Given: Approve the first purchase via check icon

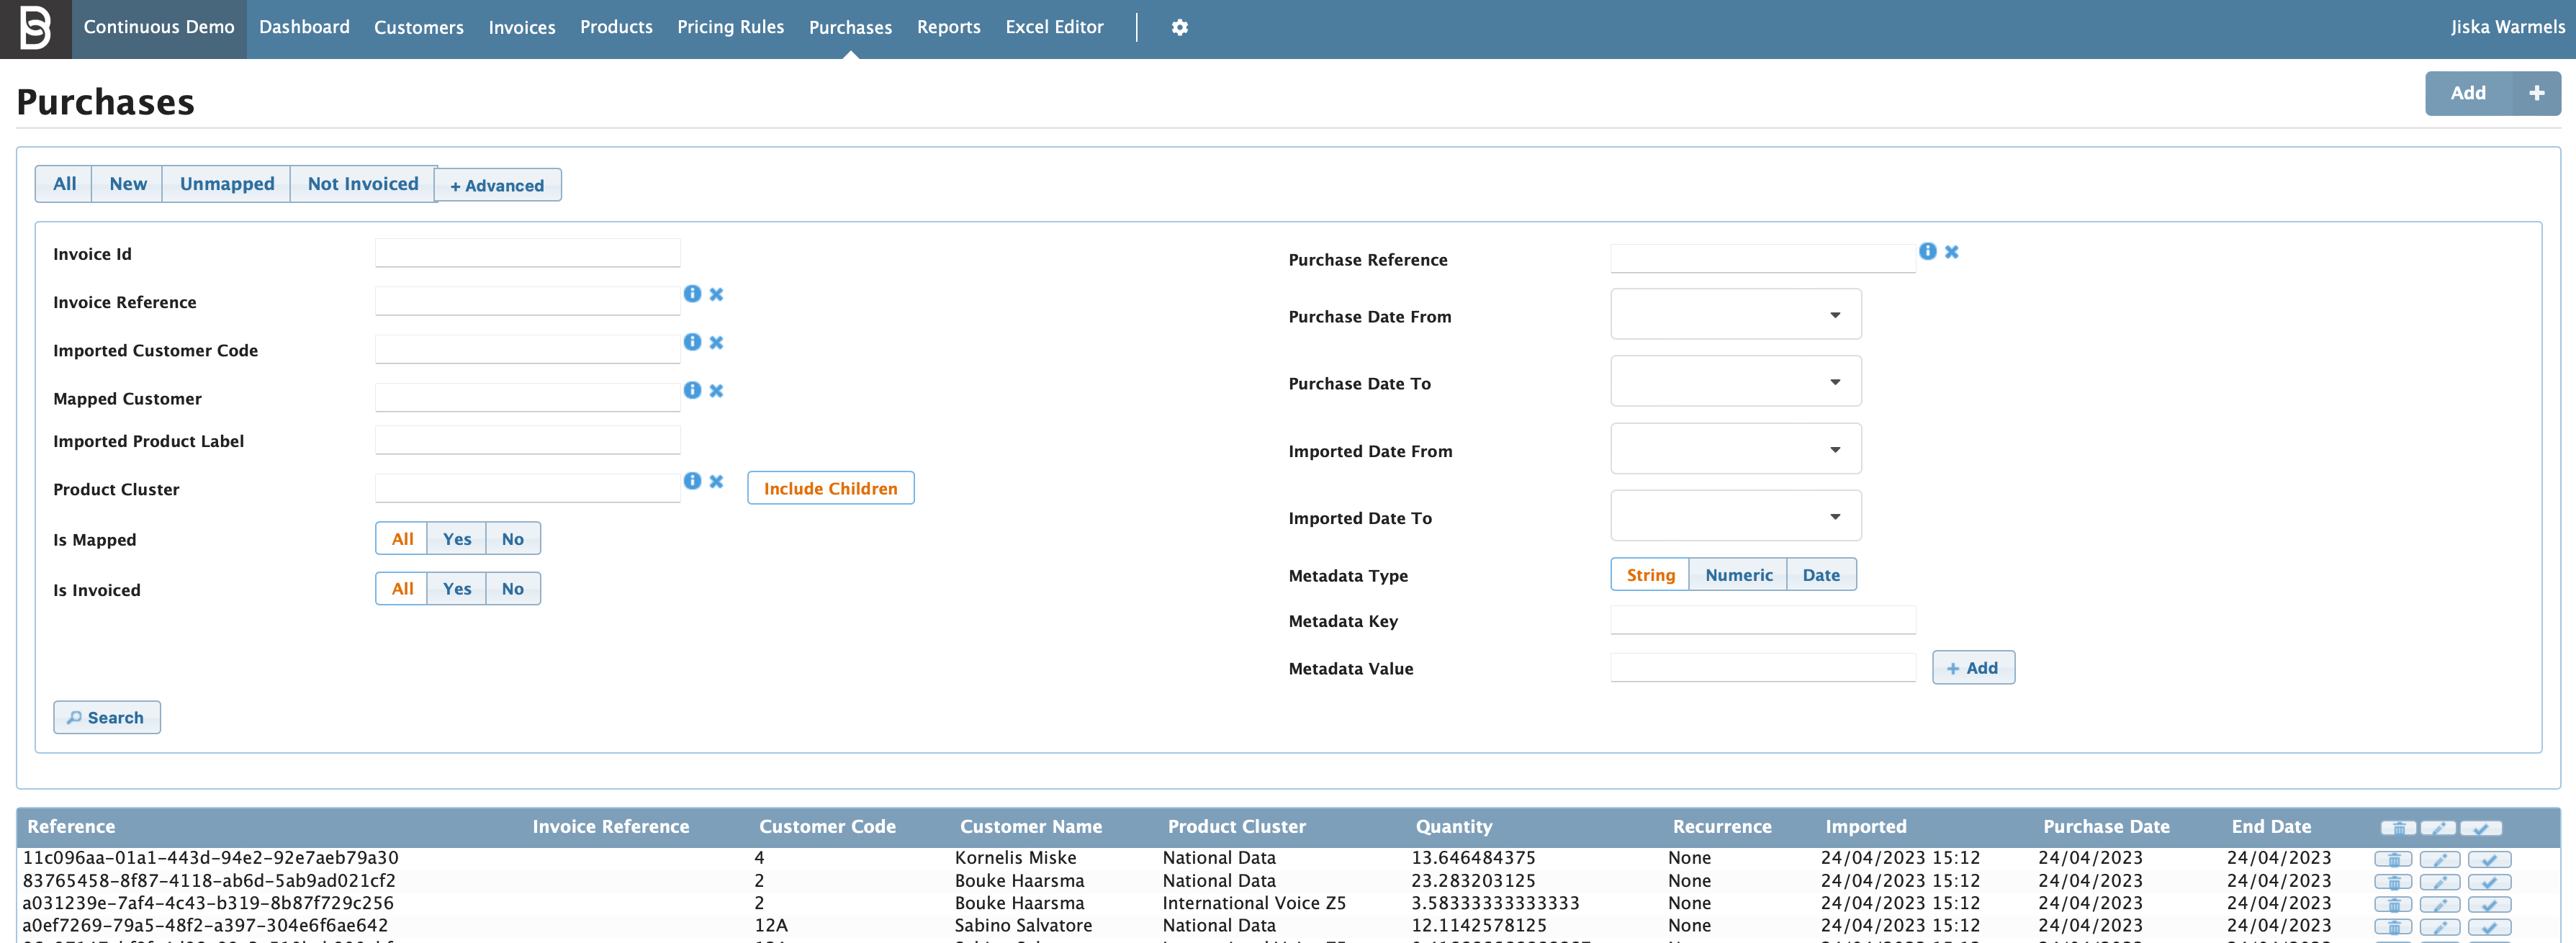Looking at the screenshot, I should (2489, 858).
